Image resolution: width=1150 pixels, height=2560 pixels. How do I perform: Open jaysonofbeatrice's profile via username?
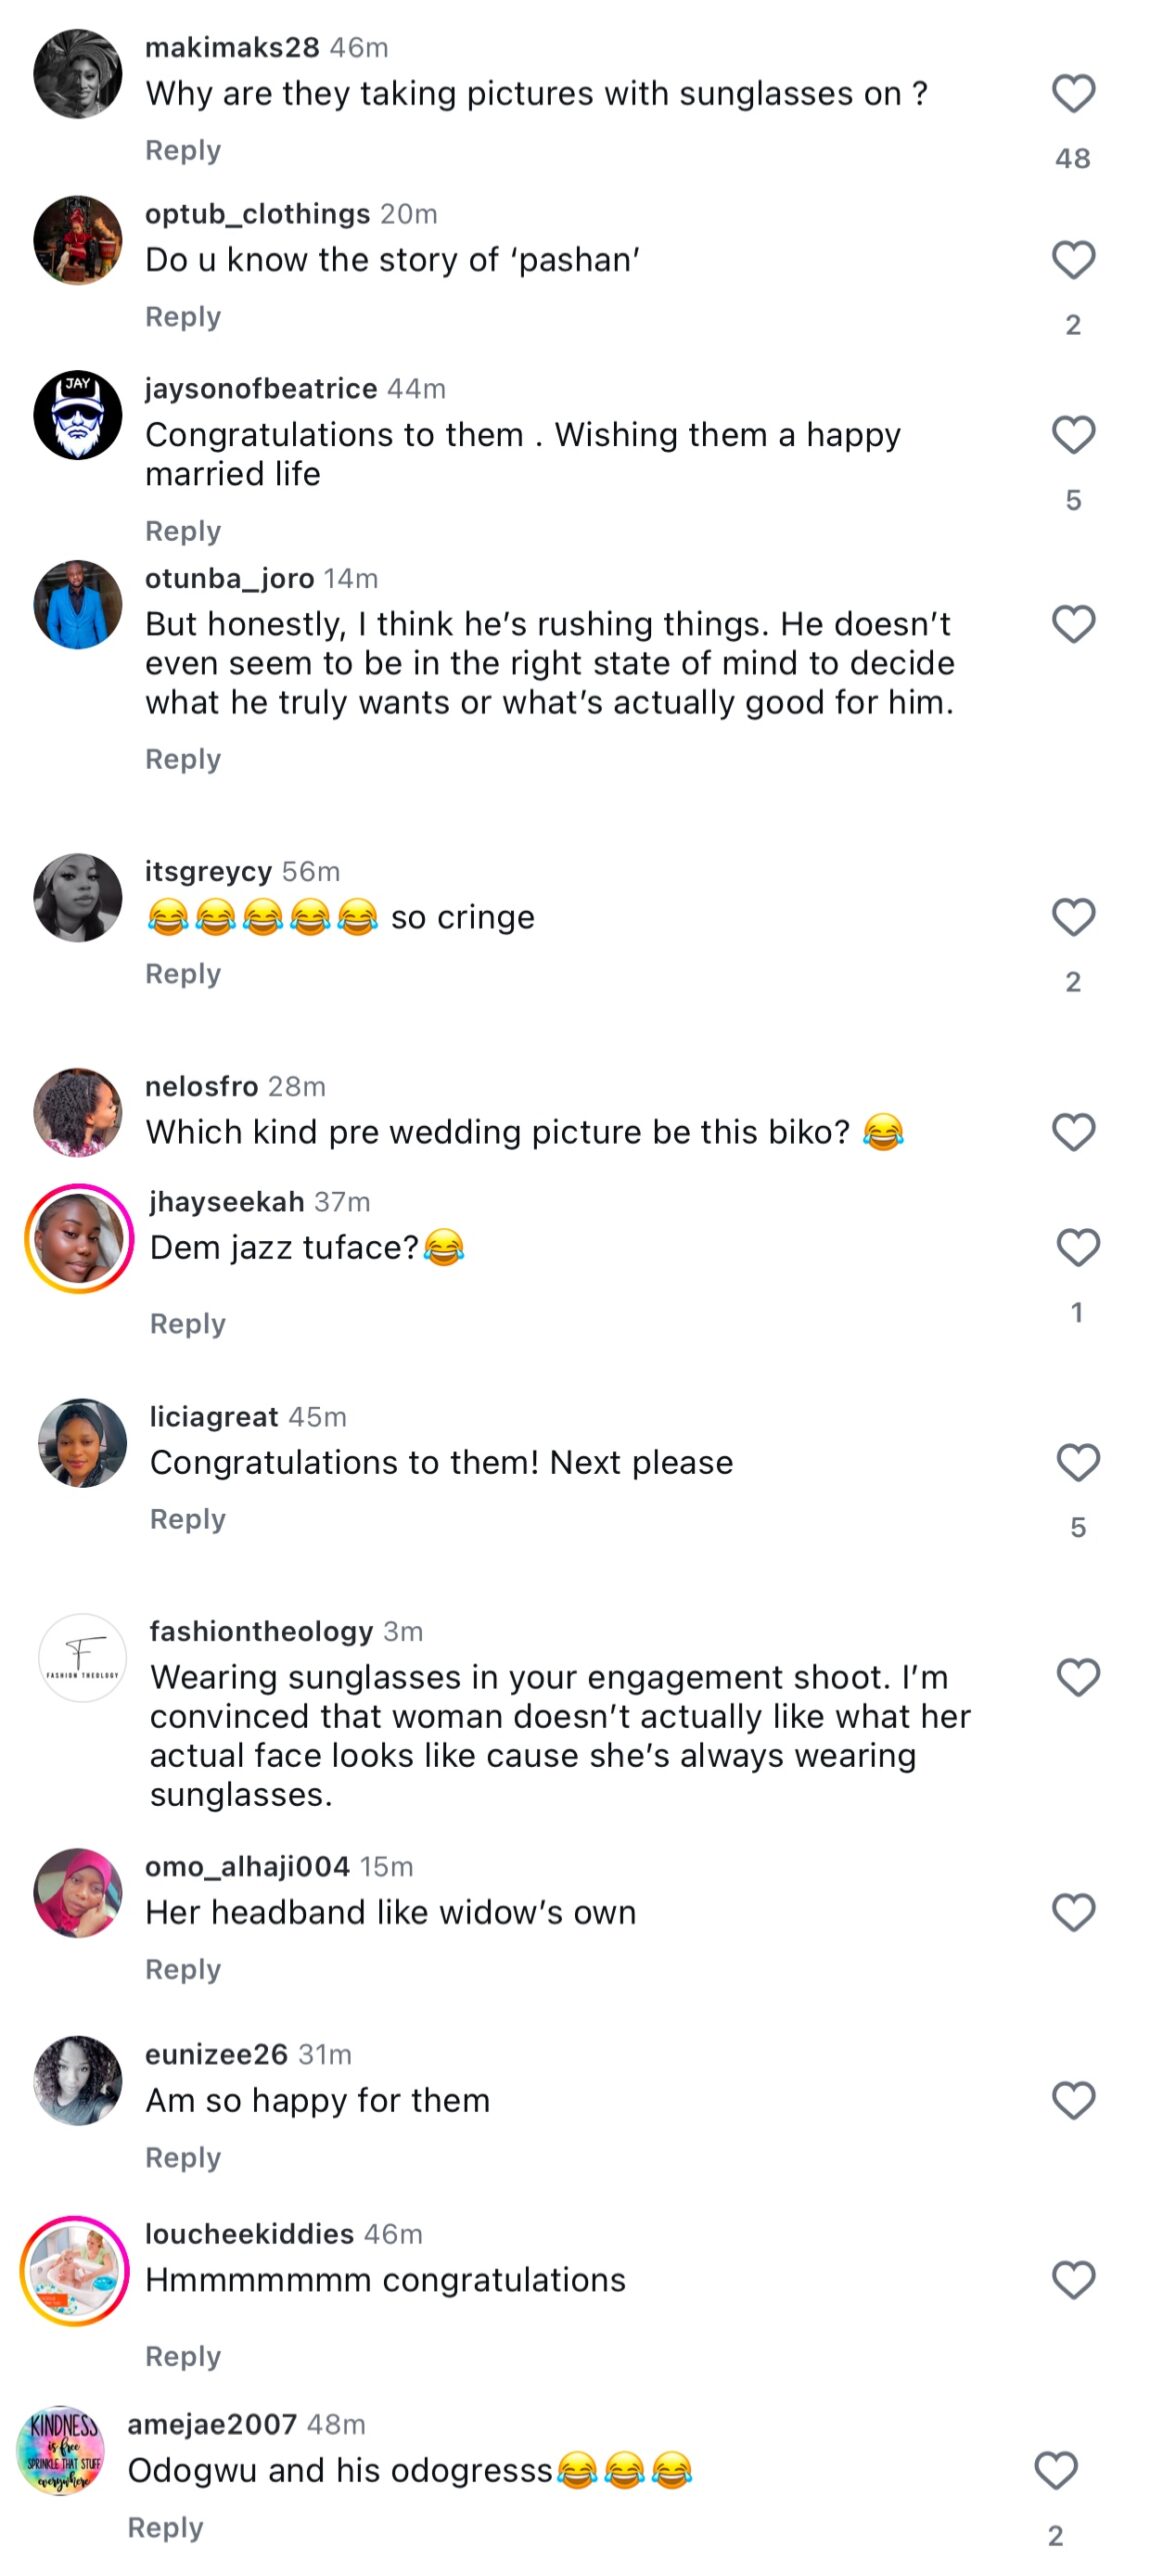(261, 388)
